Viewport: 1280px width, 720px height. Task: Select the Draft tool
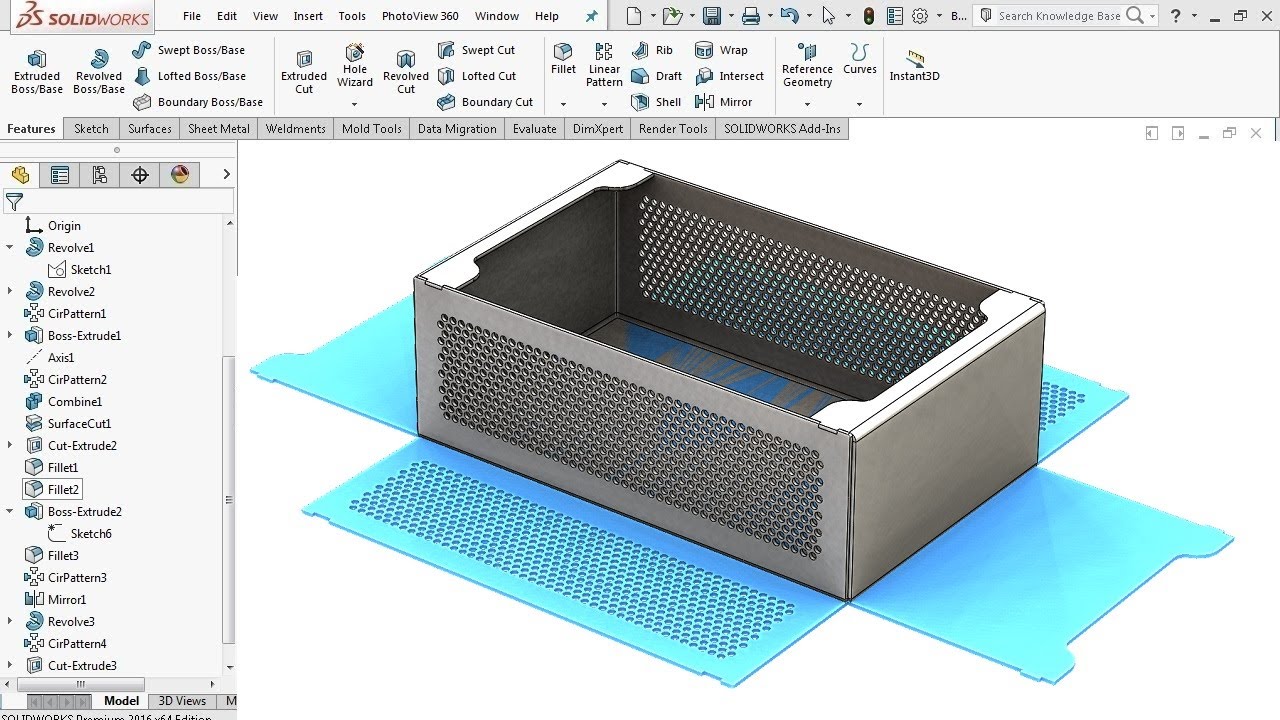pyautogui.click(x=657, y=76)
